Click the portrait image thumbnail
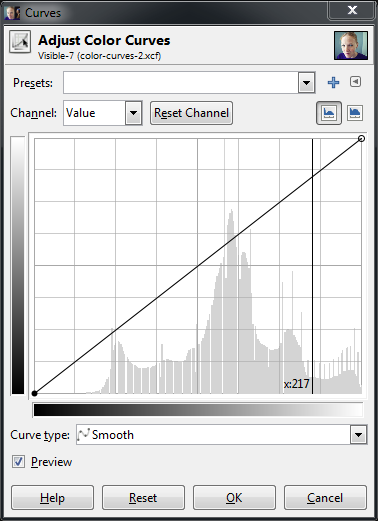The image size is (378, 521). (351, 46)
